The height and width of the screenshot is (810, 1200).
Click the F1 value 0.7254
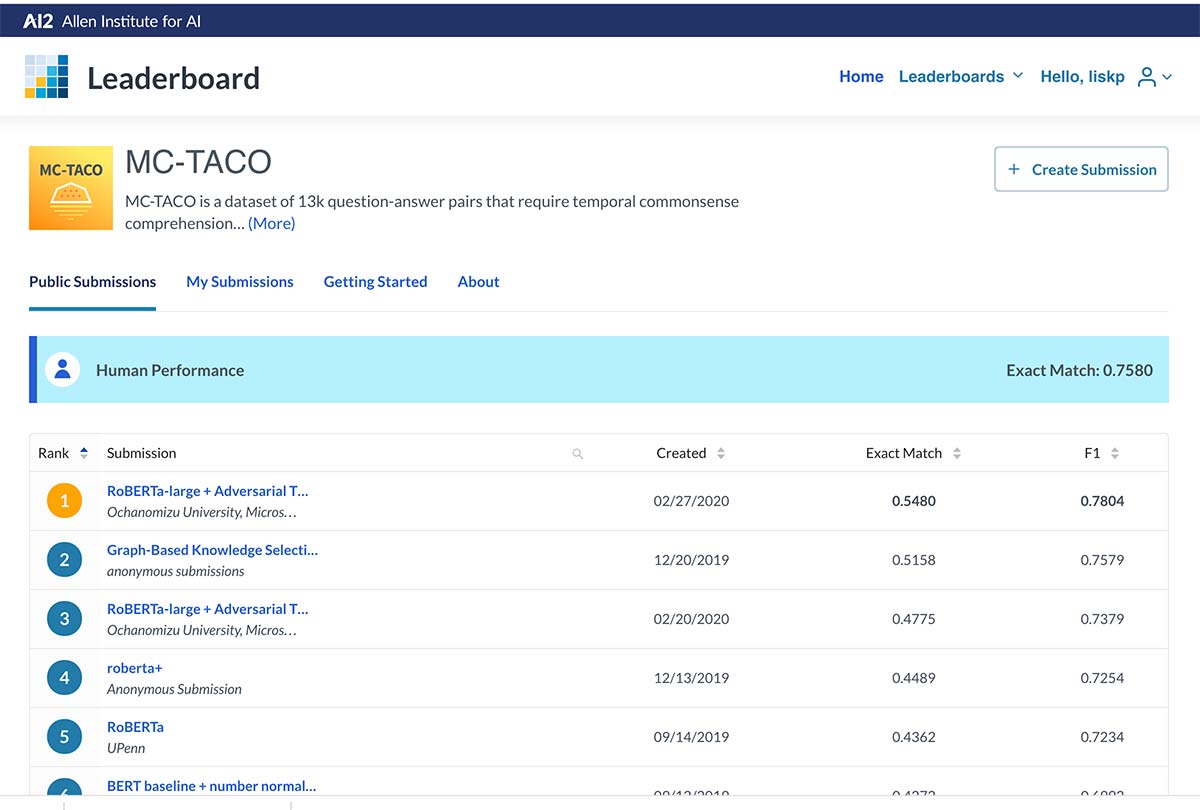1102,678
